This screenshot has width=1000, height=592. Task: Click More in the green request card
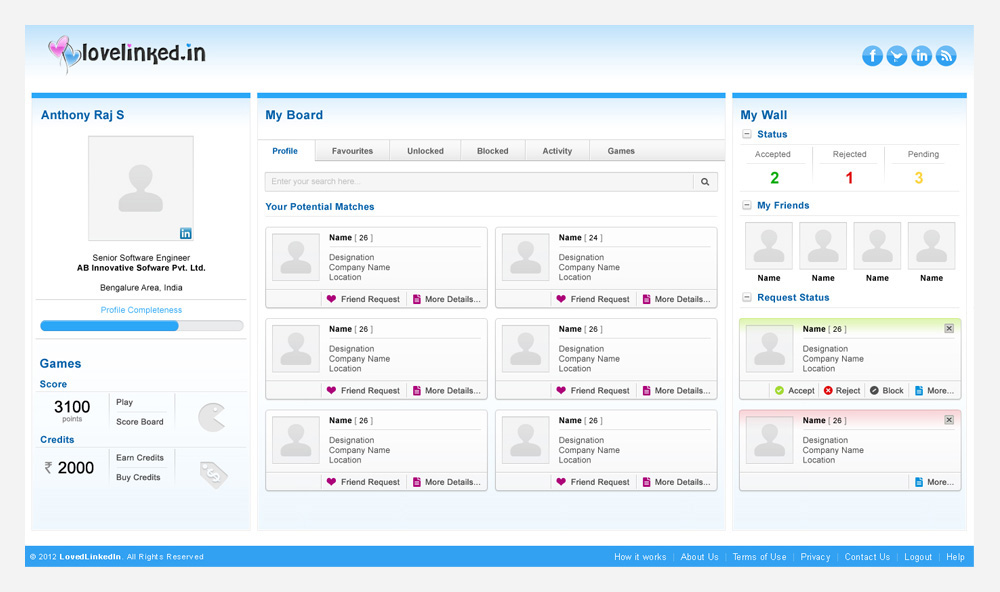tap(934, 390)
